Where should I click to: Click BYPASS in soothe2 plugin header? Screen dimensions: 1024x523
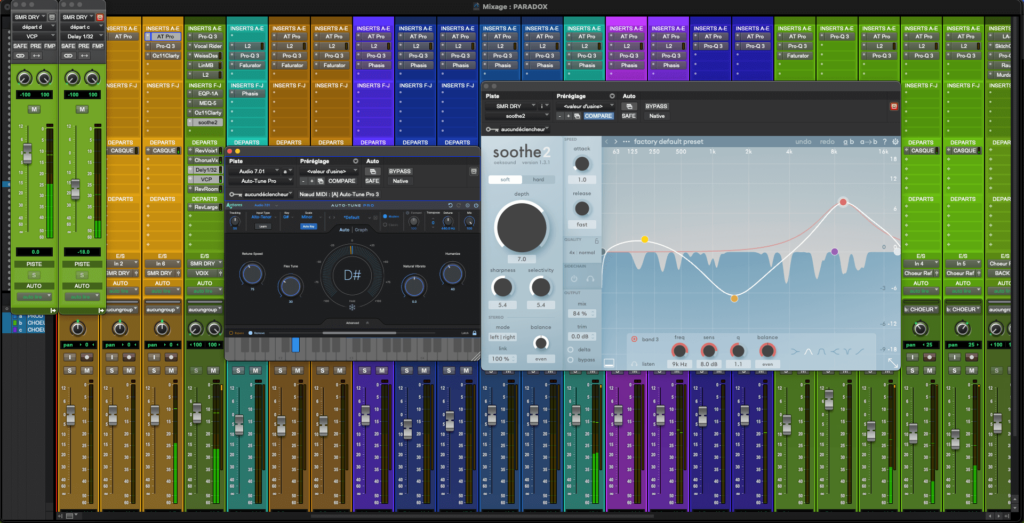657,106
